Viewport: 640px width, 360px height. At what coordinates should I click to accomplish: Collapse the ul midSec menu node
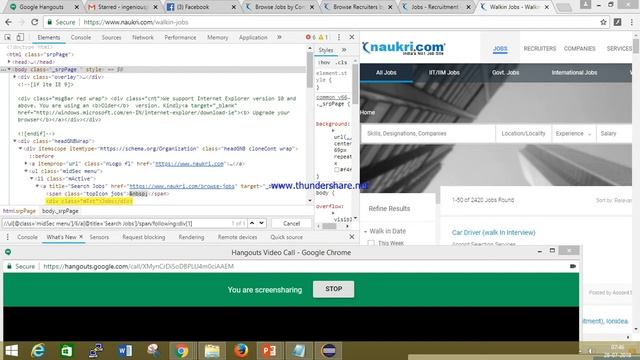click(x=26, y=171)
